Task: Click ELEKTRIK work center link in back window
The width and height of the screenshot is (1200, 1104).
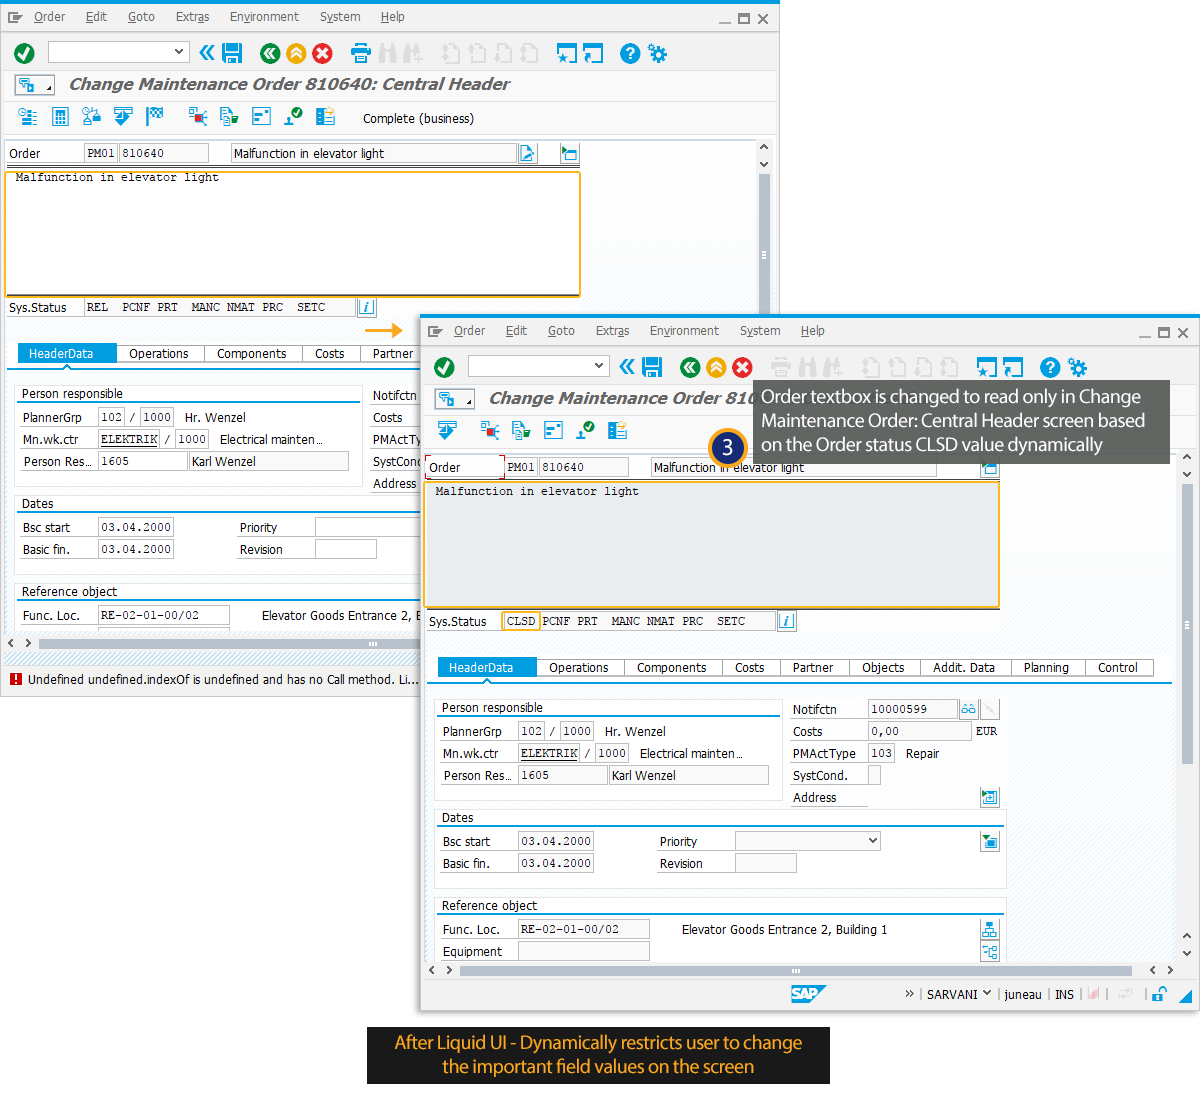Action: (x=129, y=439)
